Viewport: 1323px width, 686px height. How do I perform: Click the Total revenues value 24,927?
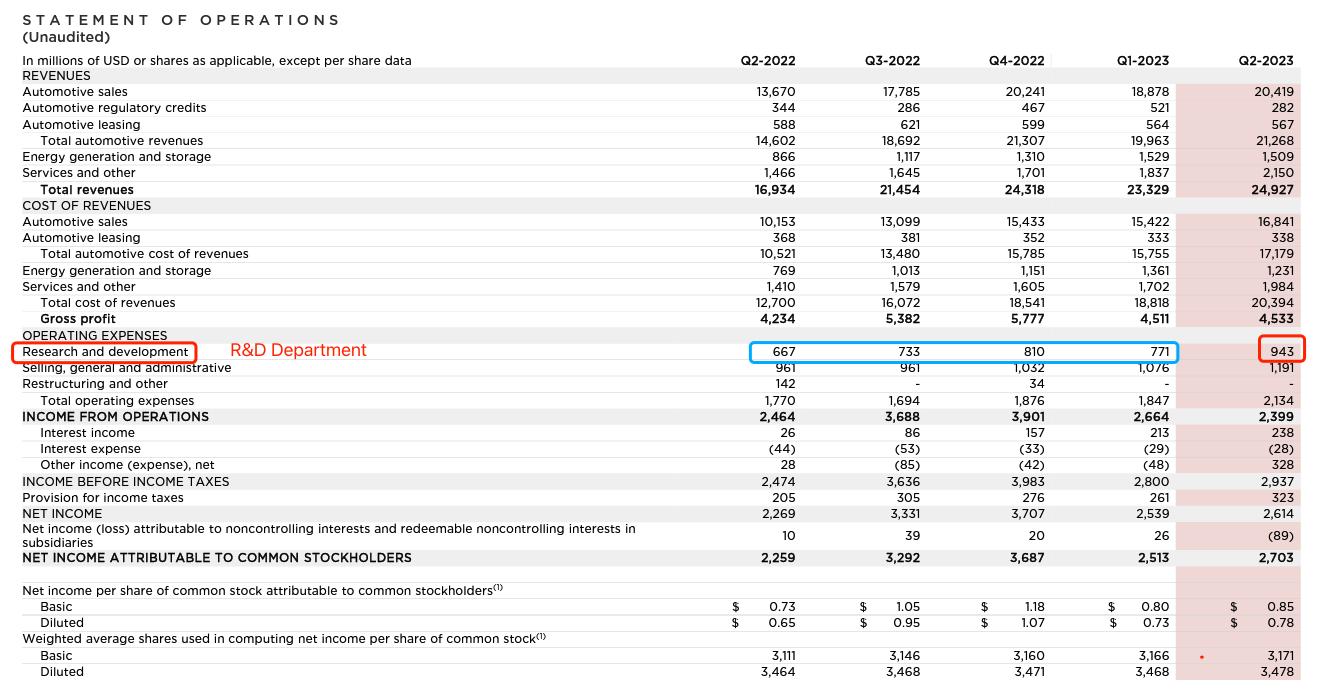[1274, 189]
